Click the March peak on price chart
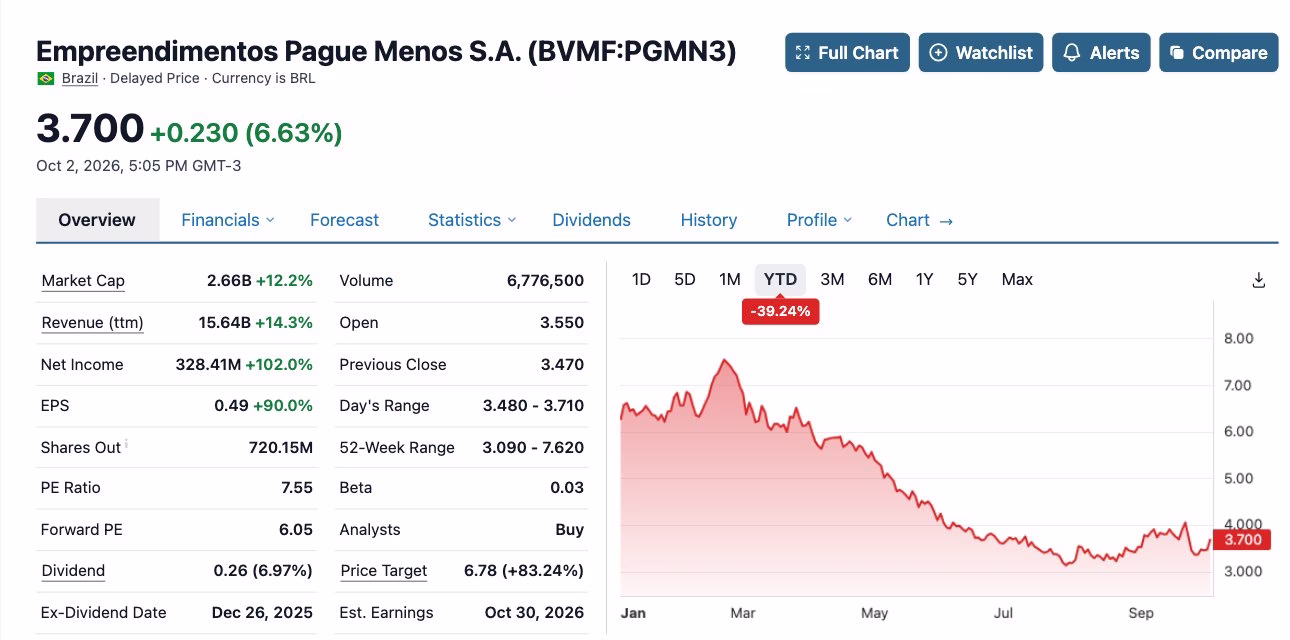This screenshot has width=1290, height=640. (723, 361)
